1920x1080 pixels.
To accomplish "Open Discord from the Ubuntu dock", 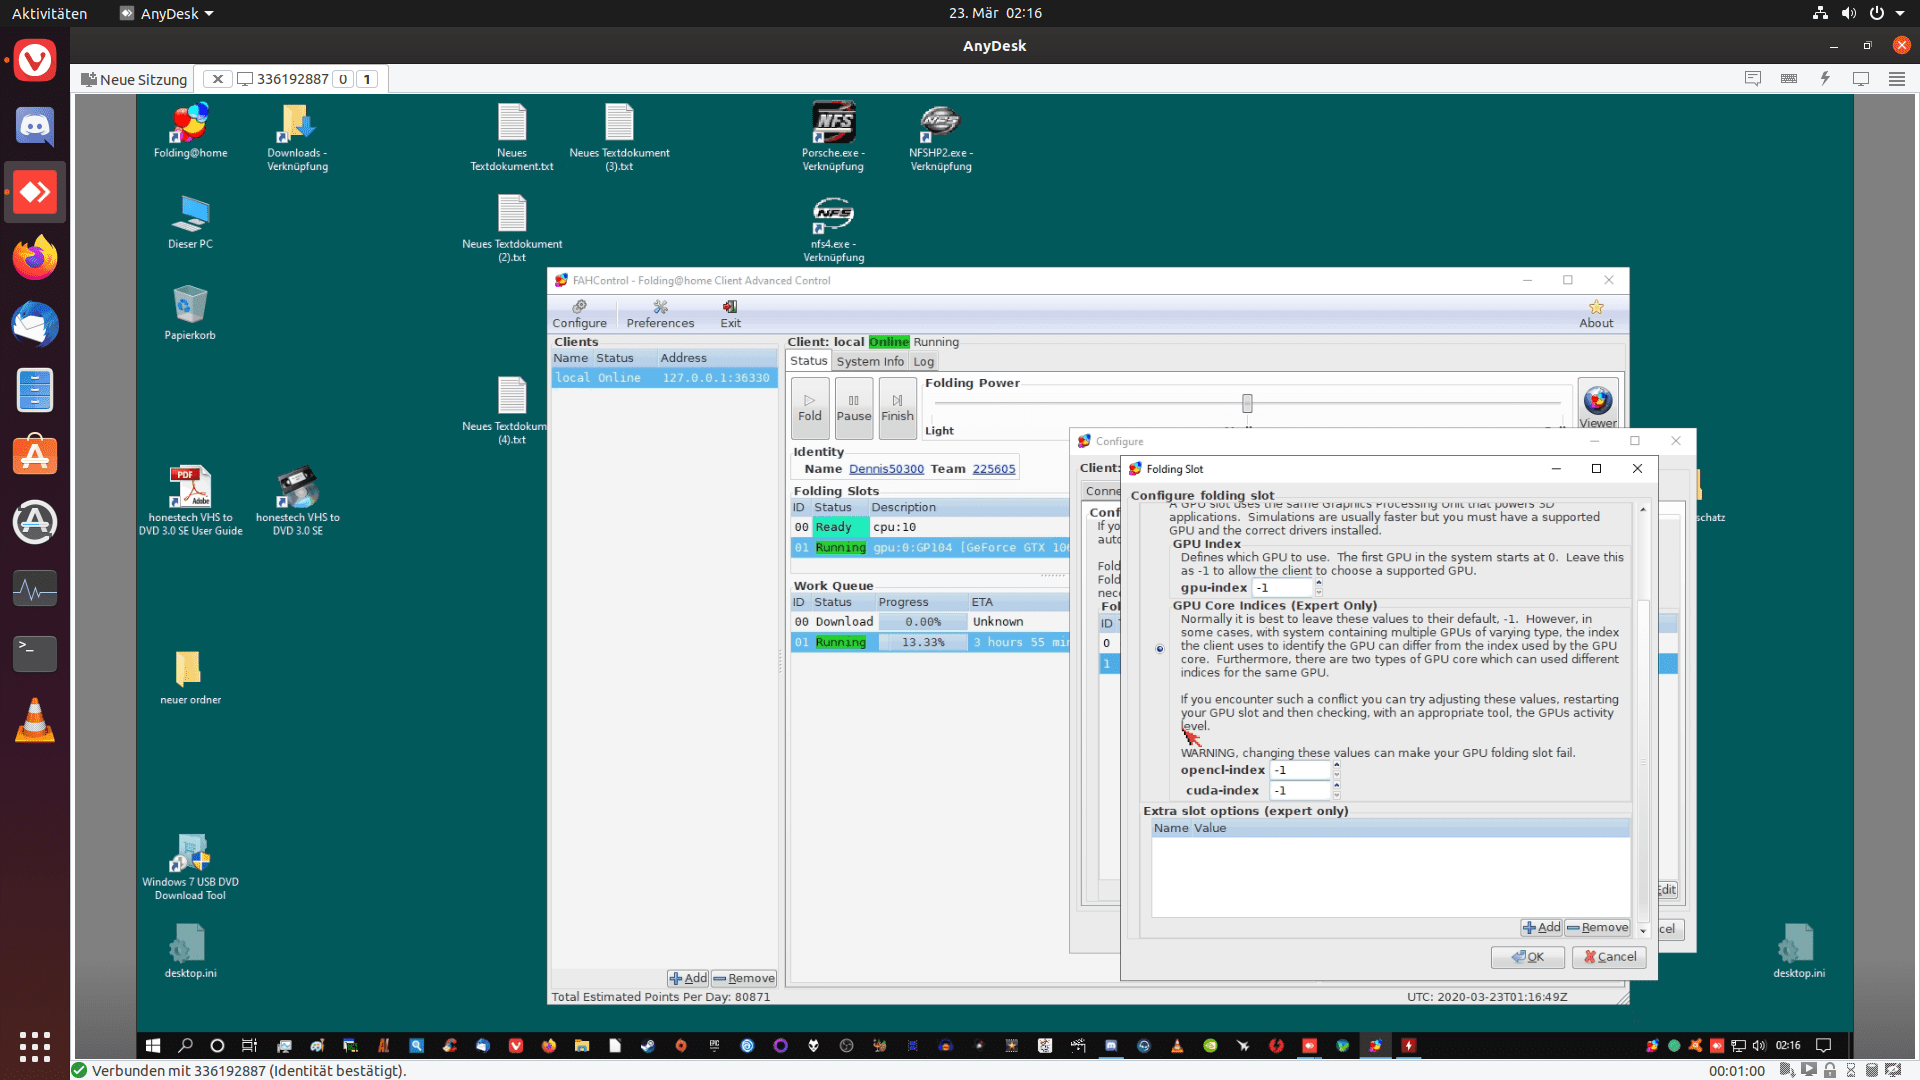I will [35, 126].
